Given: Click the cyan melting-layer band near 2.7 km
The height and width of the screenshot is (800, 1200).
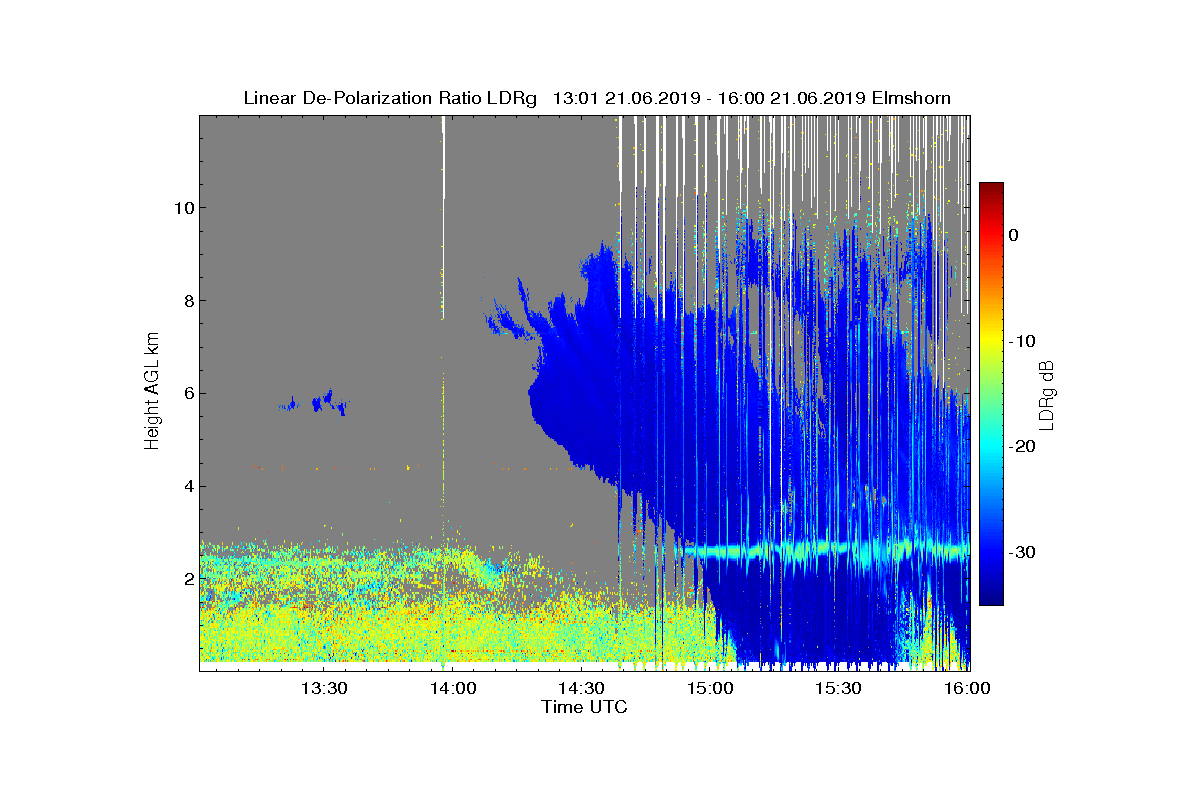Looking at the screenshot, I should click(x=825, y=549).
